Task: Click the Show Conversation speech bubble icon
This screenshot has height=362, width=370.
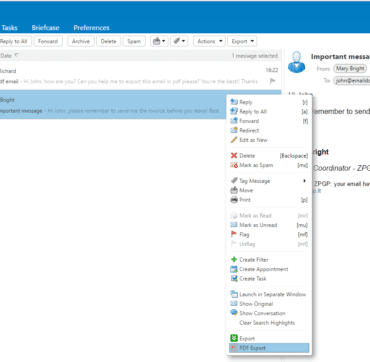Action: (234, 313)
